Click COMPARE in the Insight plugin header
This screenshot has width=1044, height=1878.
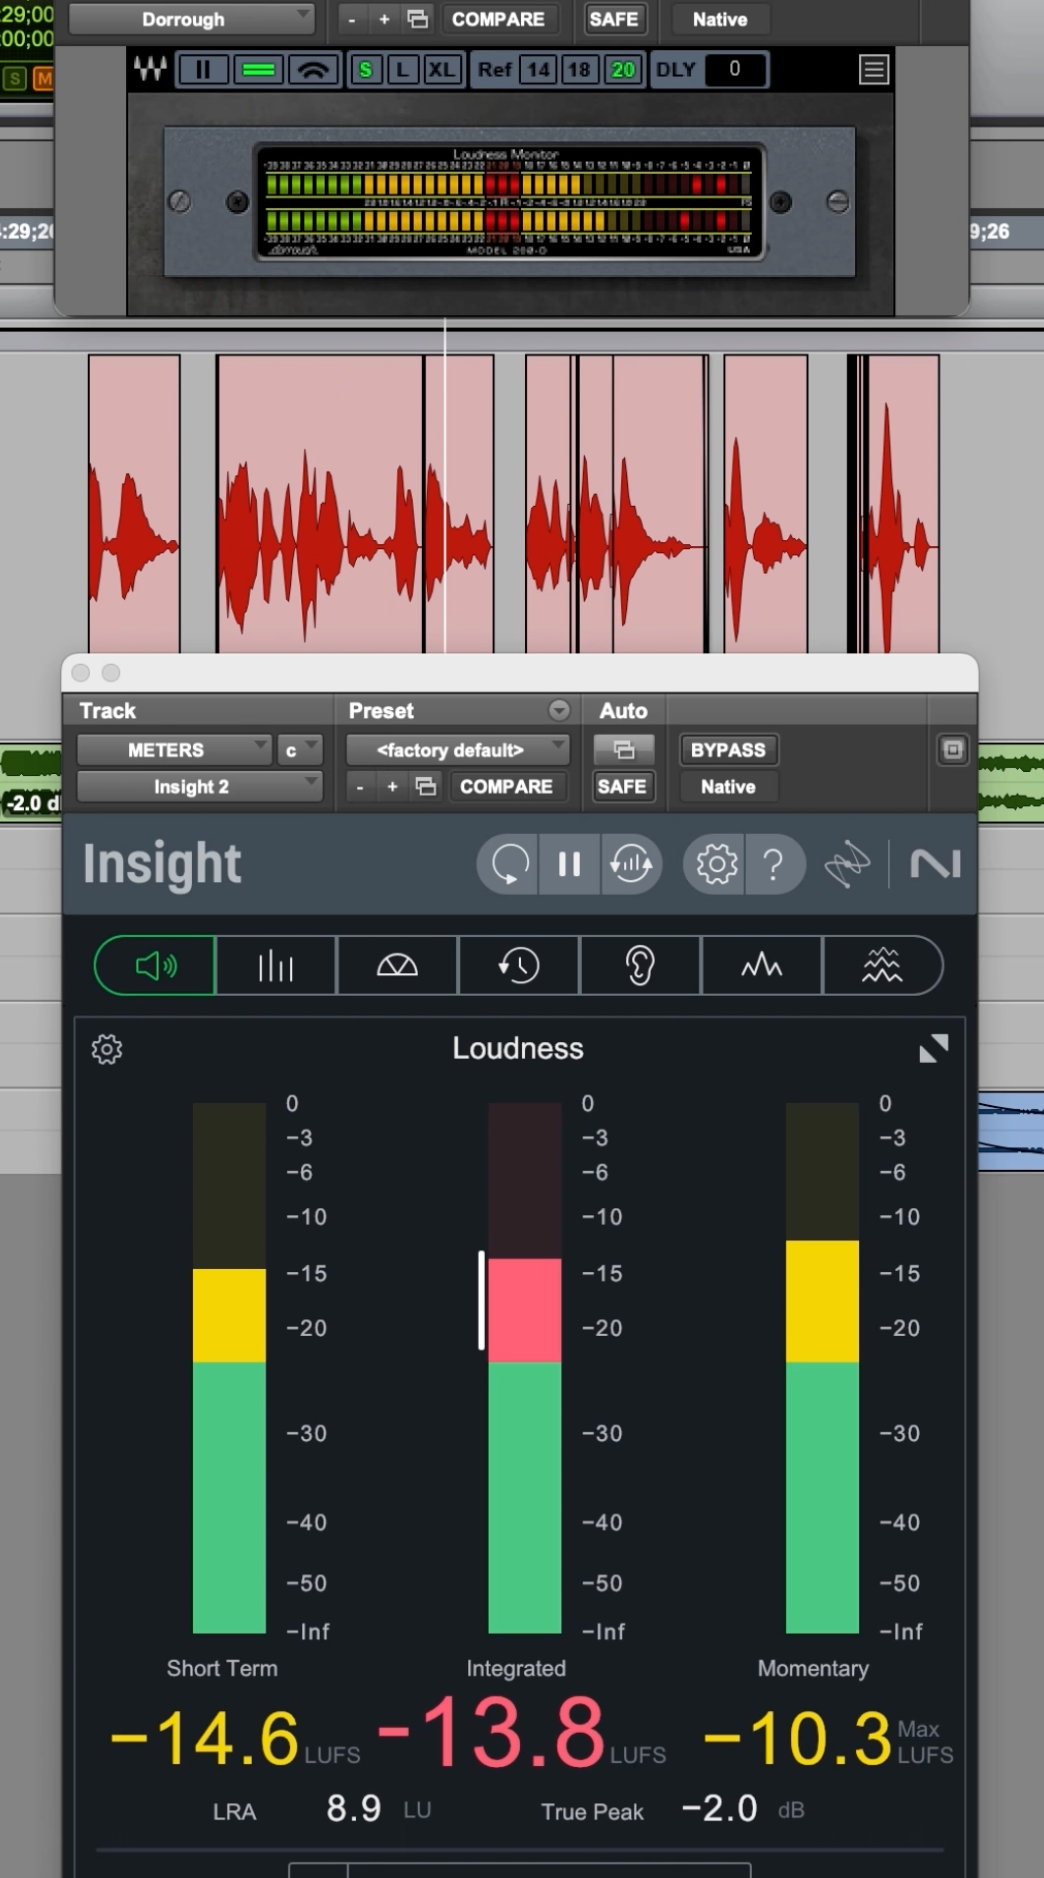coord(506,787)
